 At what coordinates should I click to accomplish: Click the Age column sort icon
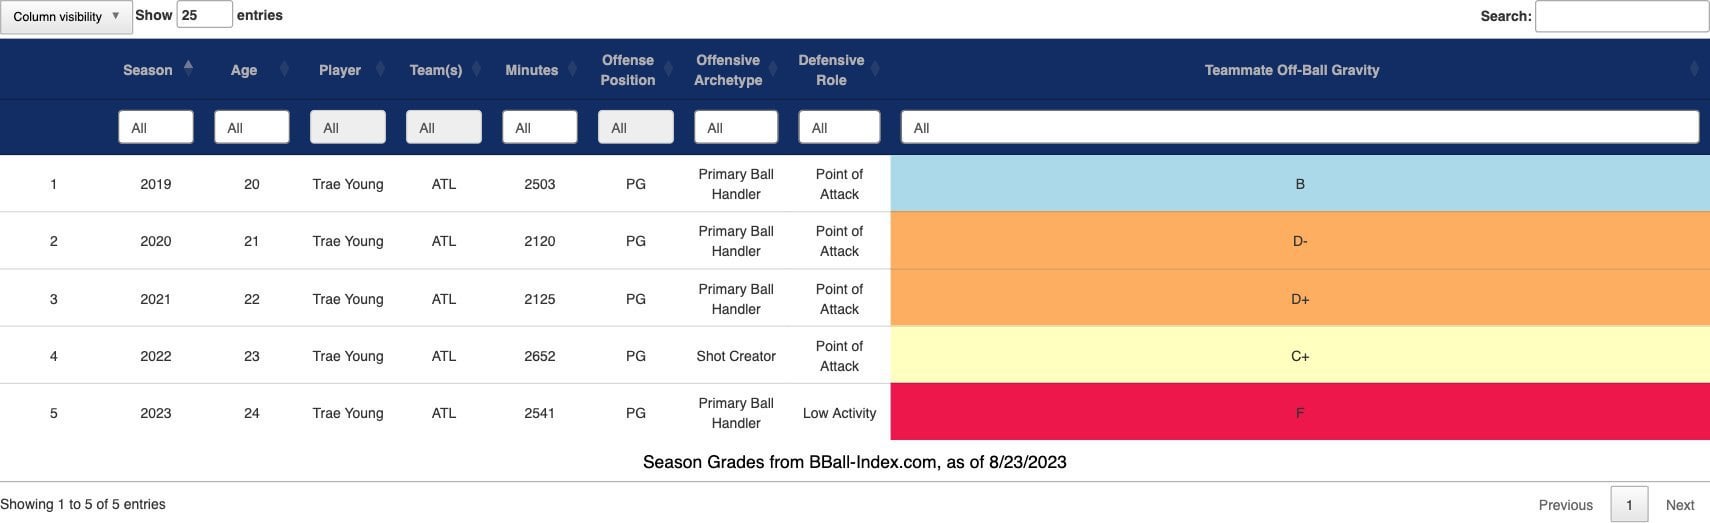(x=284, y=69)
